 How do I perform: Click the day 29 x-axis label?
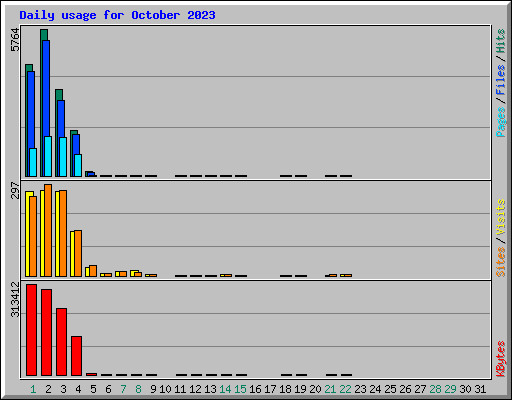coord(450,389)
